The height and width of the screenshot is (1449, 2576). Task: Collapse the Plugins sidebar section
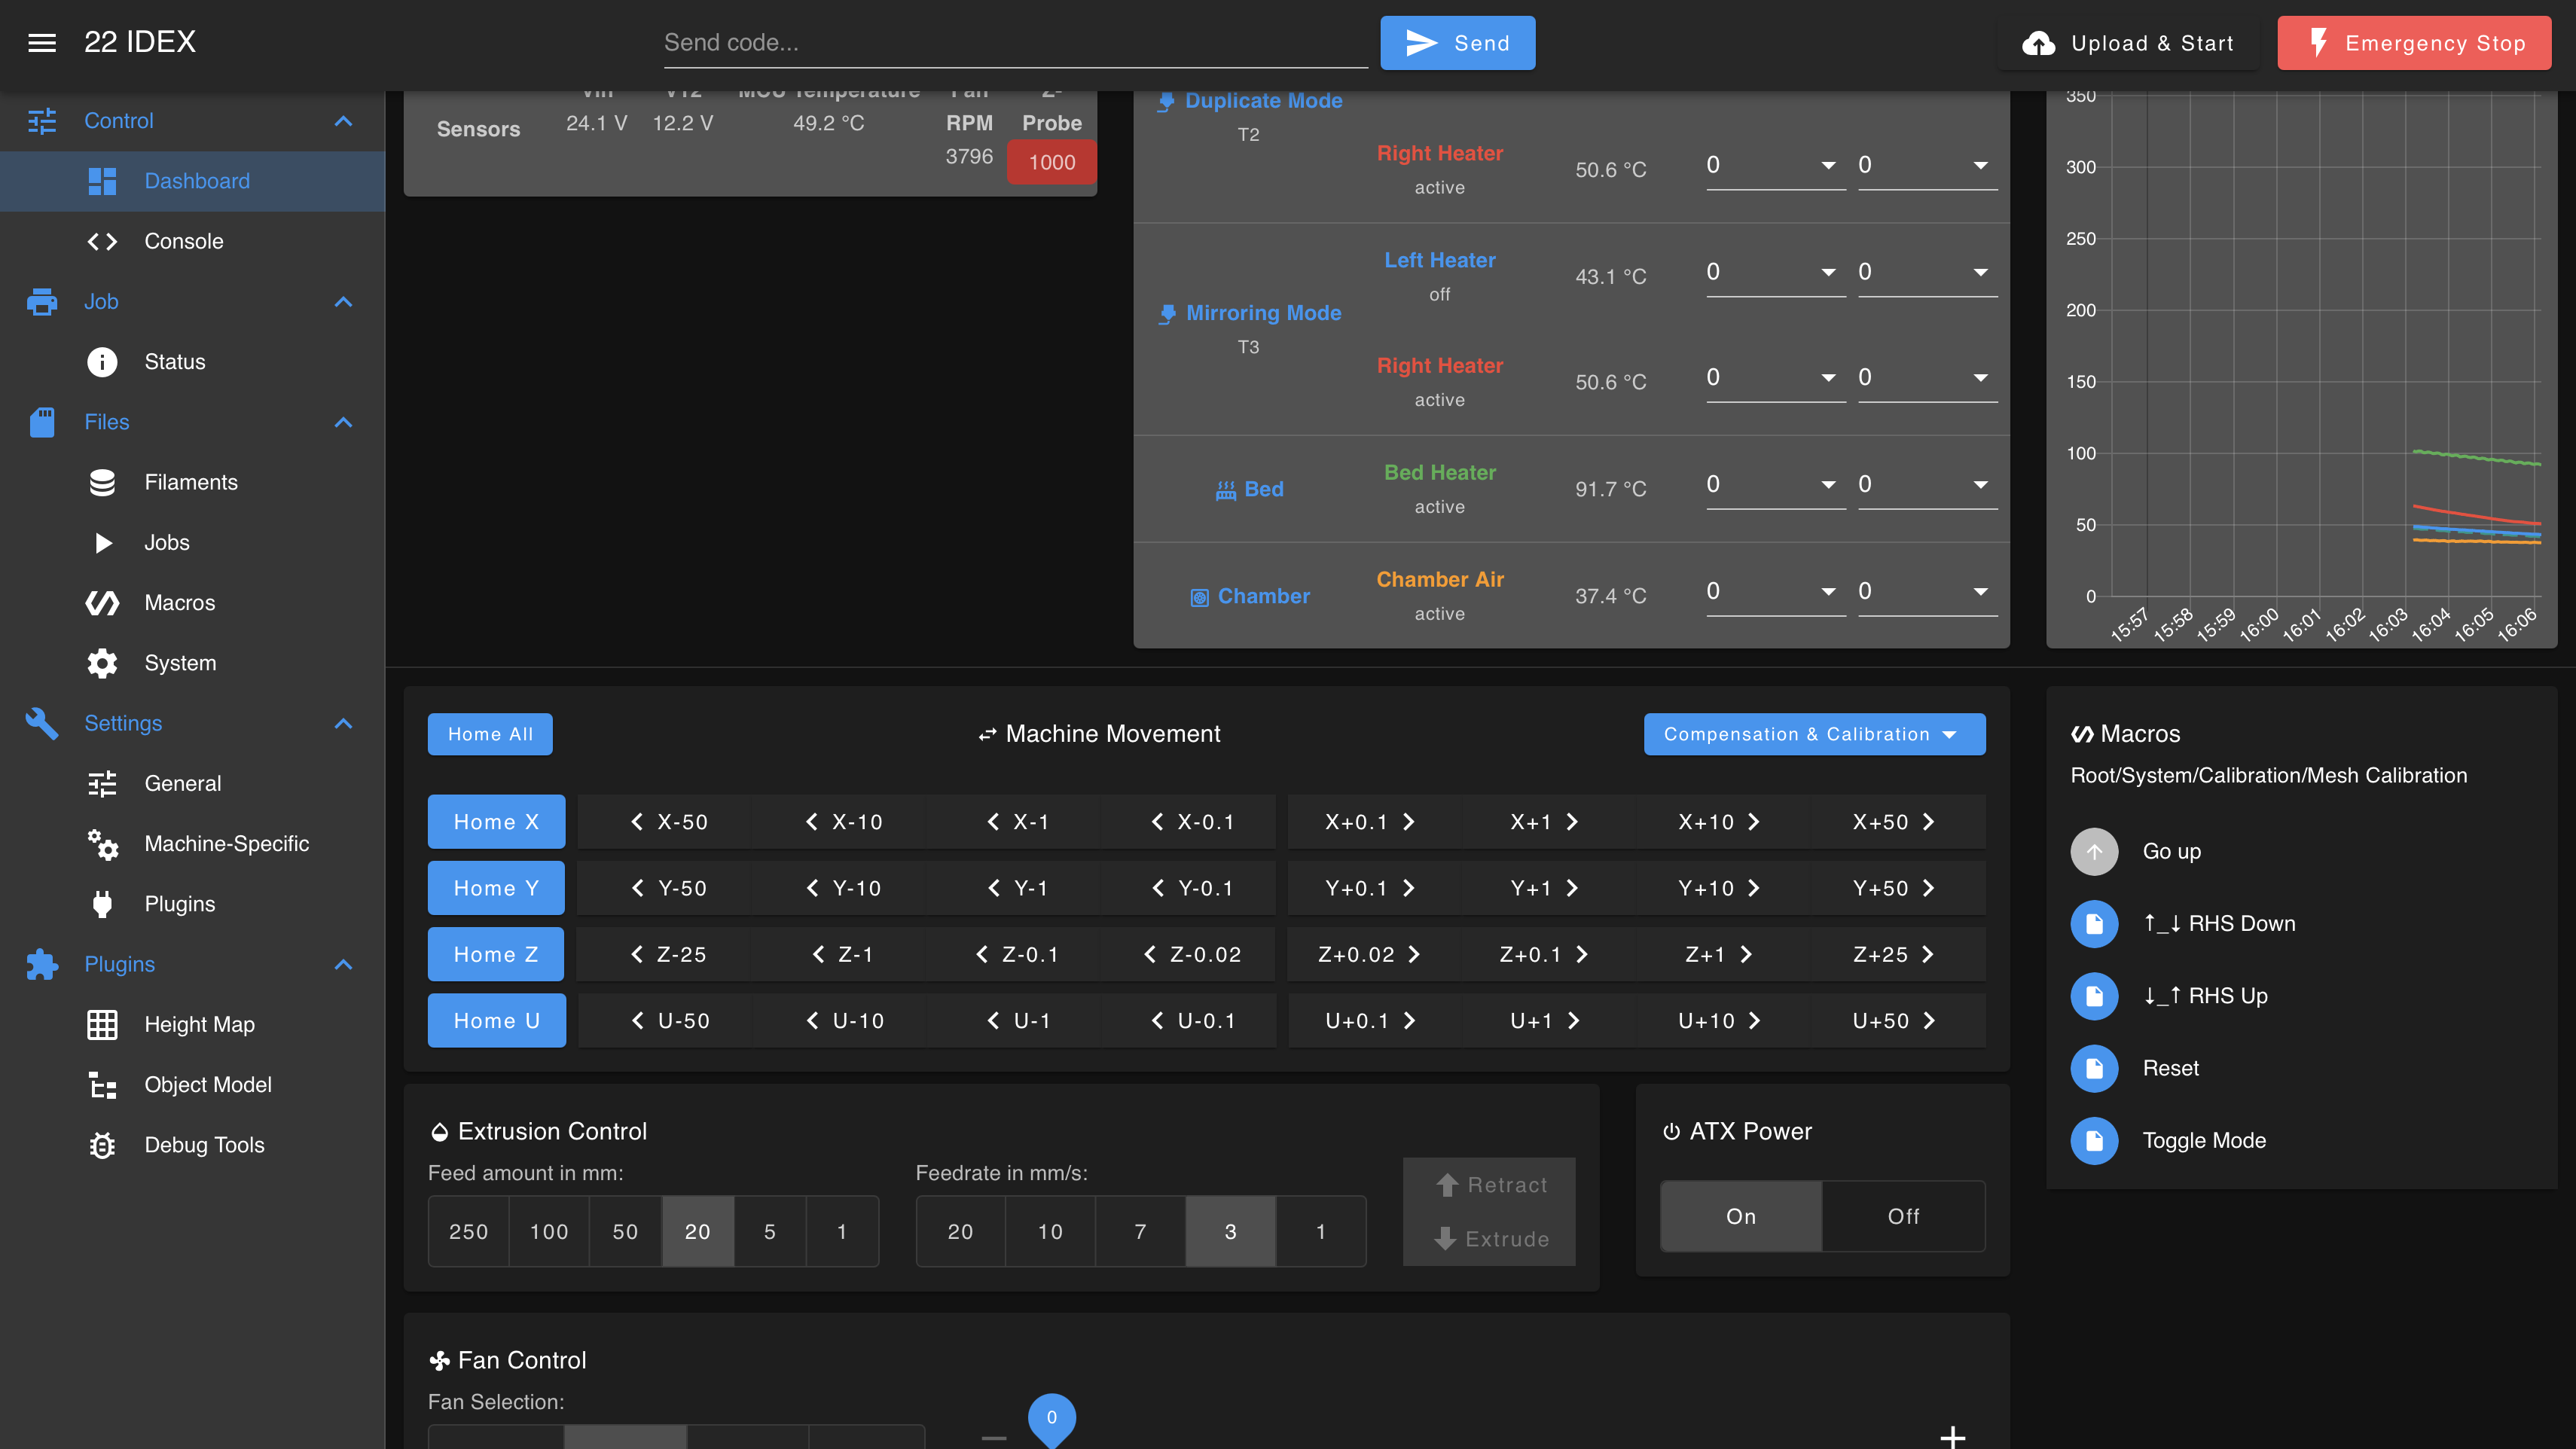pyautogui.click(x=343, y=964)
